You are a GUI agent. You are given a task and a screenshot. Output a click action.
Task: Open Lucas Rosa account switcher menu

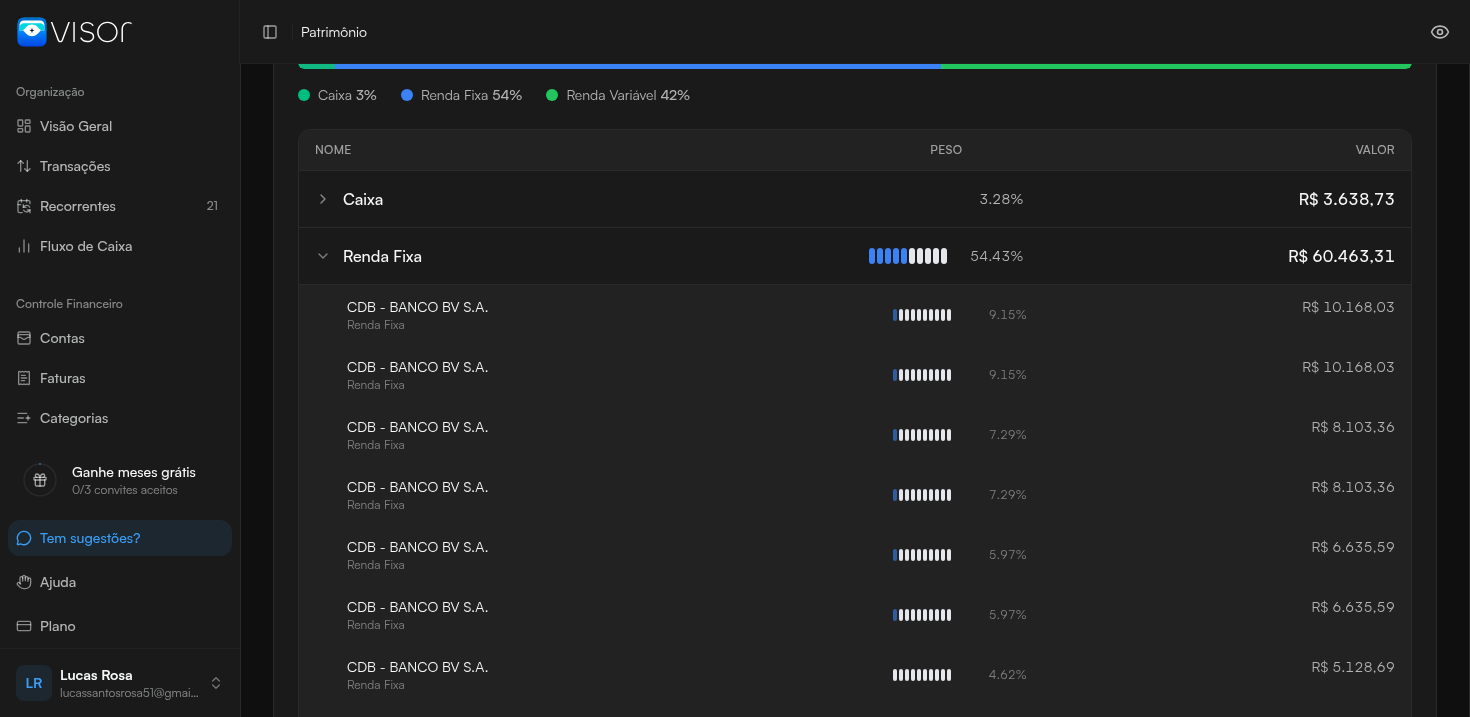coord(216,683)
